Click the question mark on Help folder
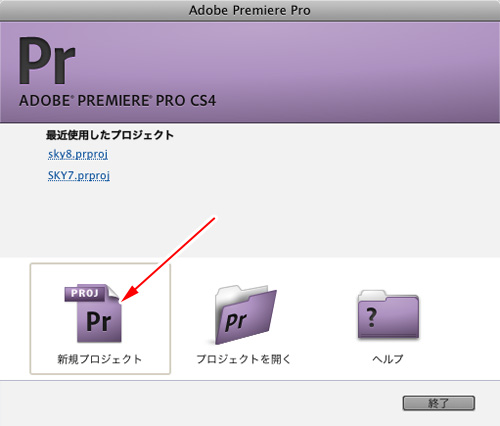The width and height of the screenshot is (500, 426). (x=371, y=317)
